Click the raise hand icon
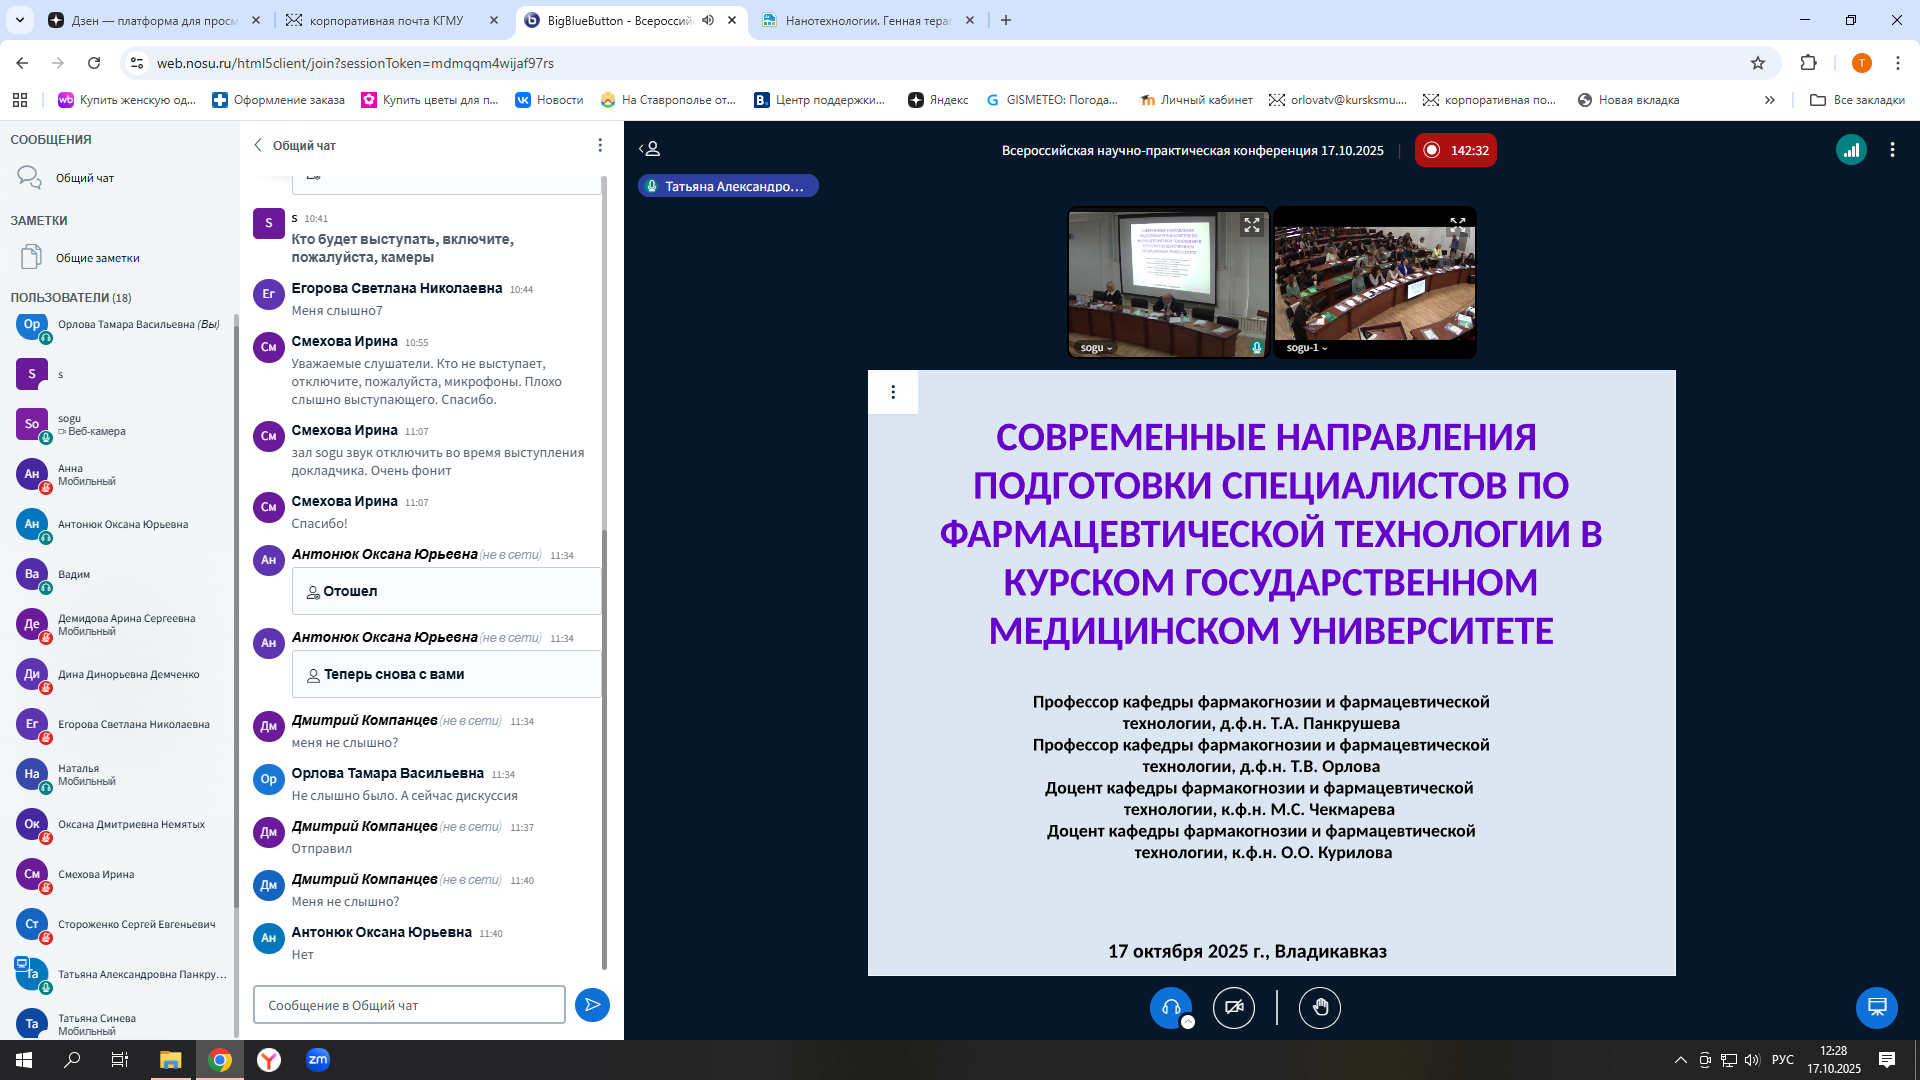 1320,1007
